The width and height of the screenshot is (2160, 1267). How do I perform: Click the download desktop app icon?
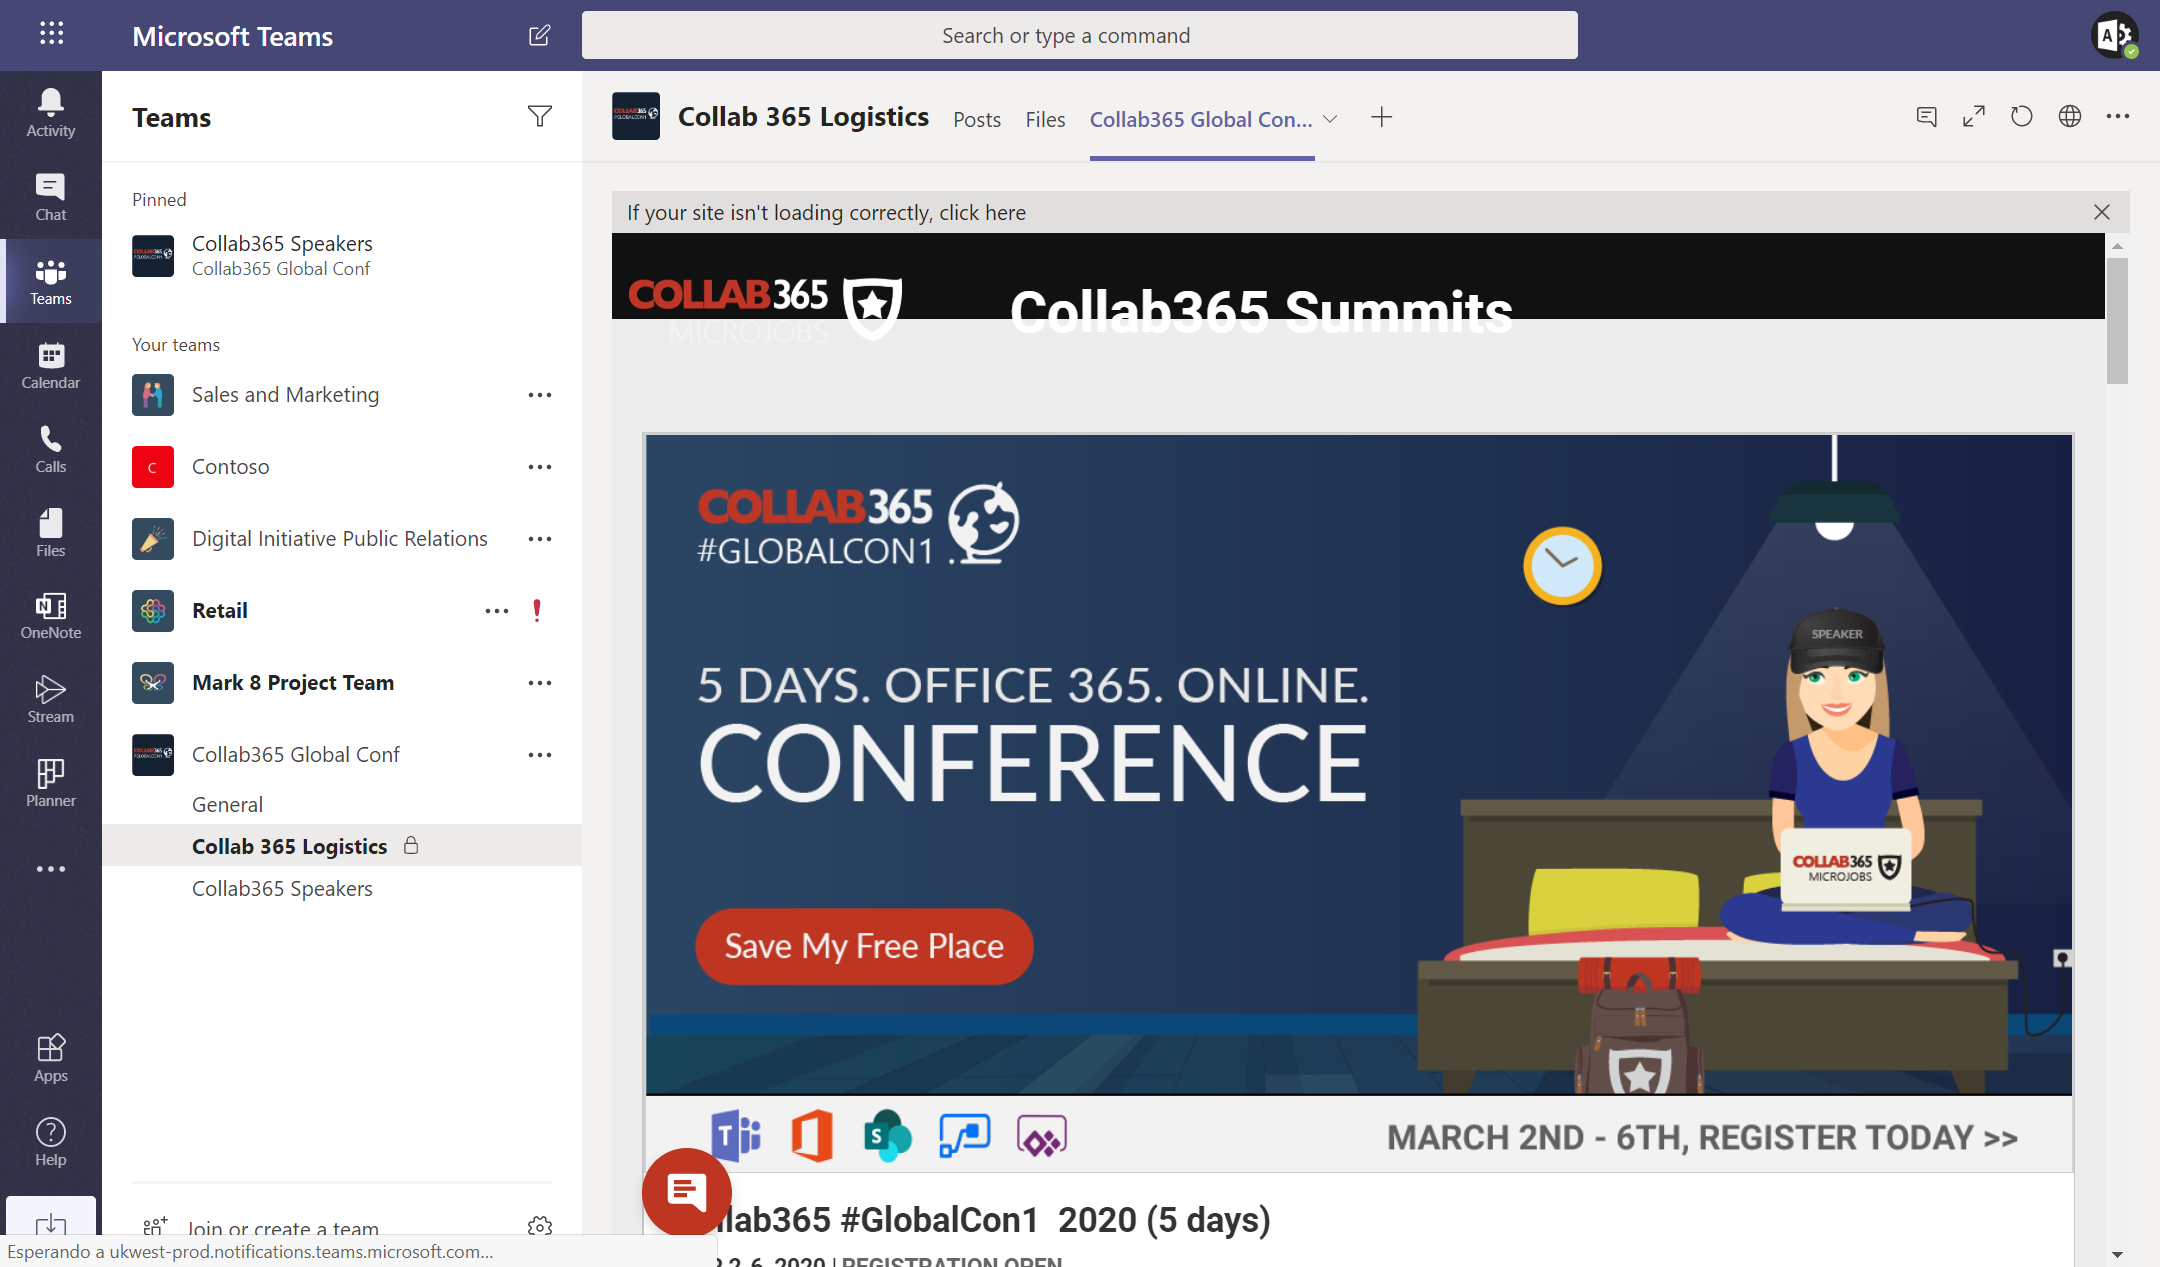(x=51, y=1222)
